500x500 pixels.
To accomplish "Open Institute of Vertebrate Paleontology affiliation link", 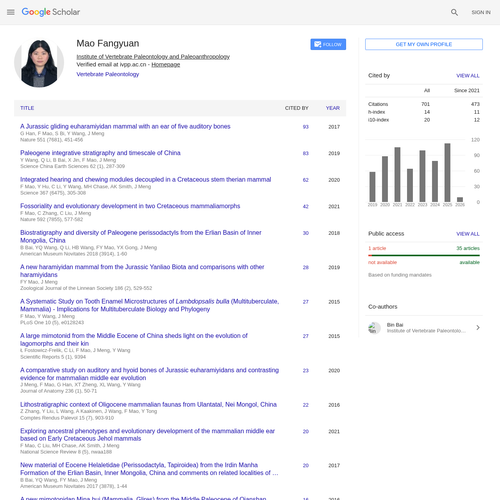I will [x=153, y=57].
